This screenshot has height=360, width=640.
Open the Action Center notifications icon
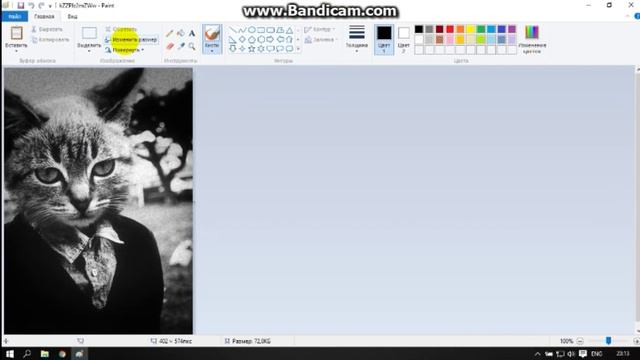[583, 353]
